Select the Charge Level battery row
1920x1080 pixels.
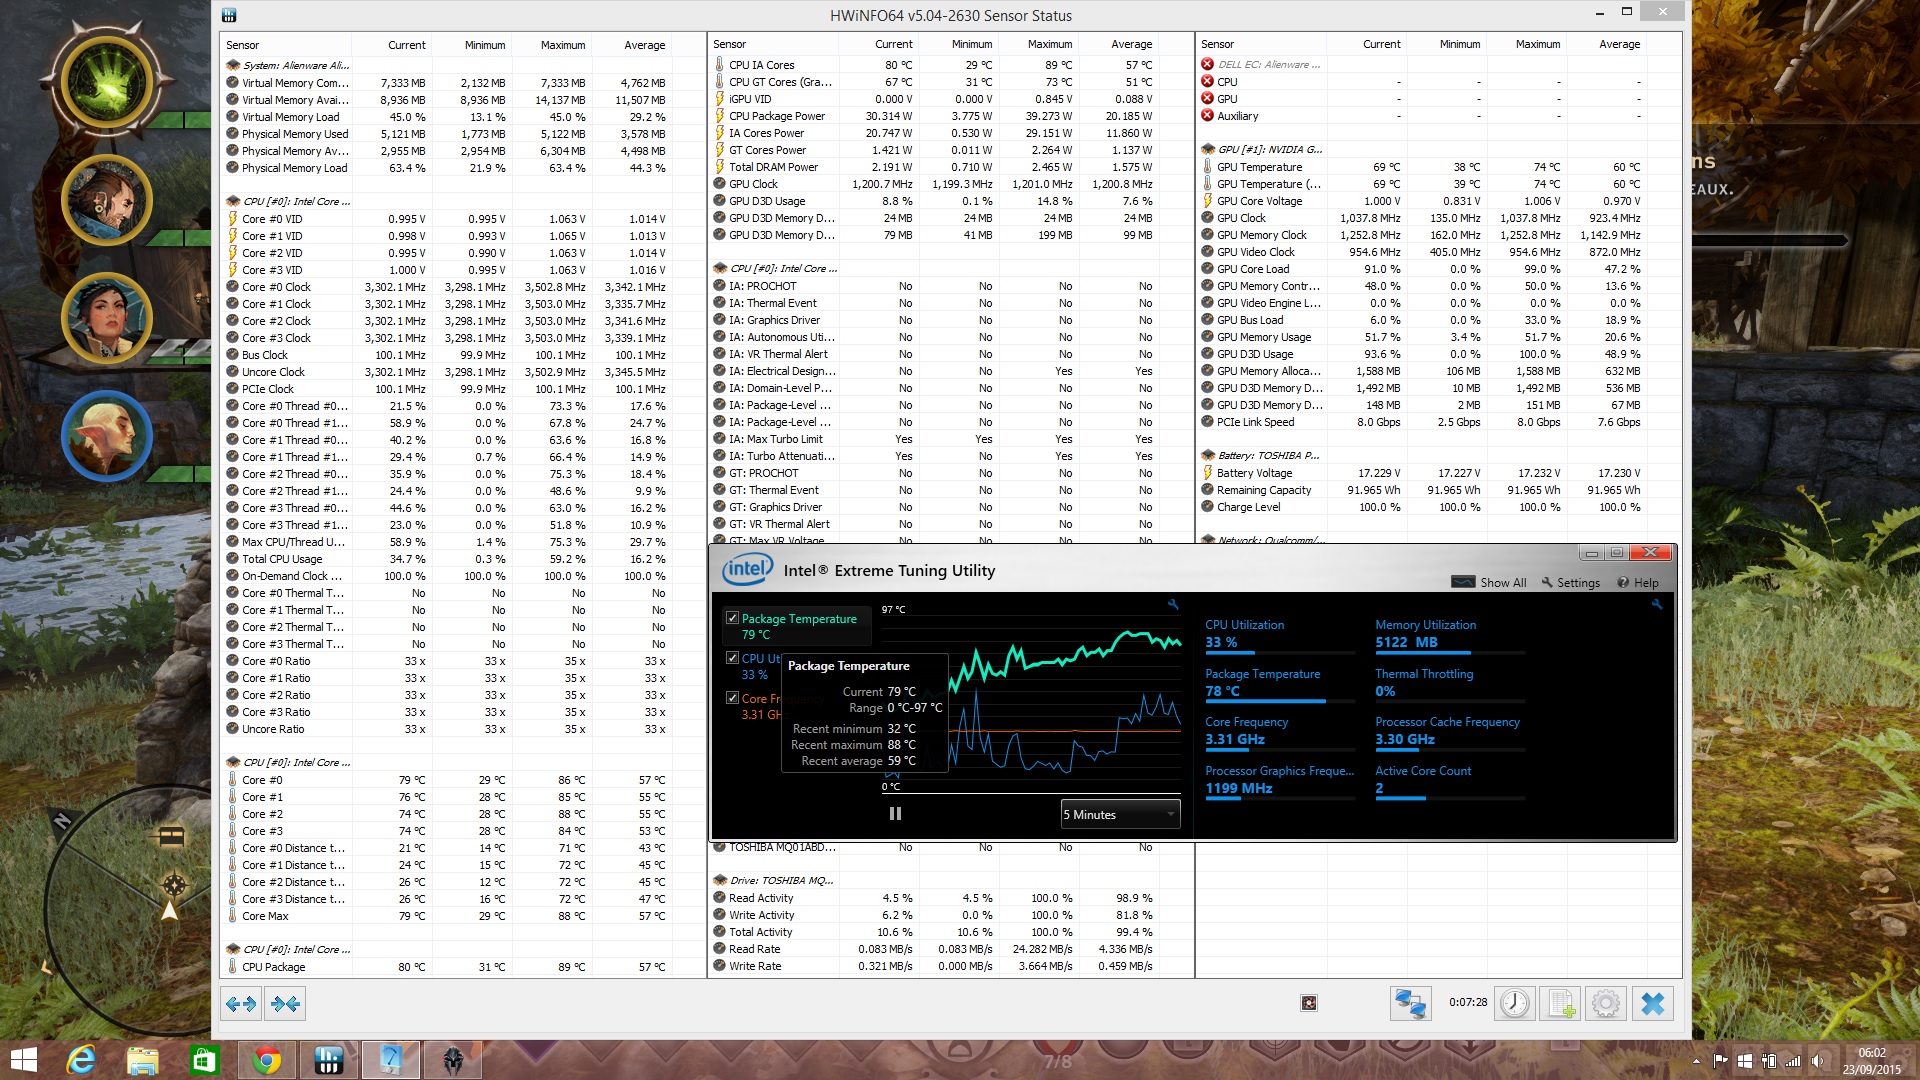tap(1421, 507)
